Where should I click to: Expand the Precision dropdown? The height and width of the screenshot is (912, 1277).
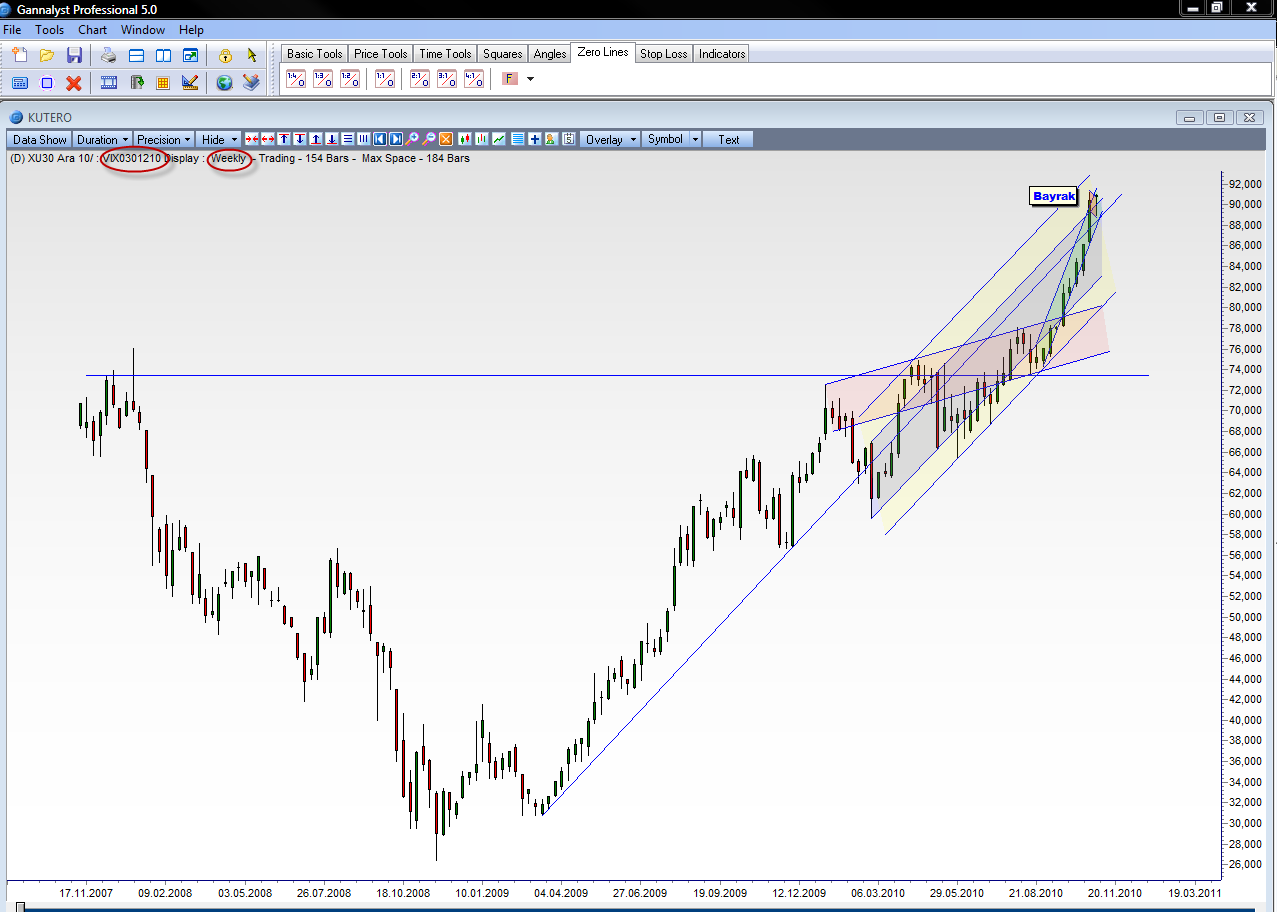[165, 140]
